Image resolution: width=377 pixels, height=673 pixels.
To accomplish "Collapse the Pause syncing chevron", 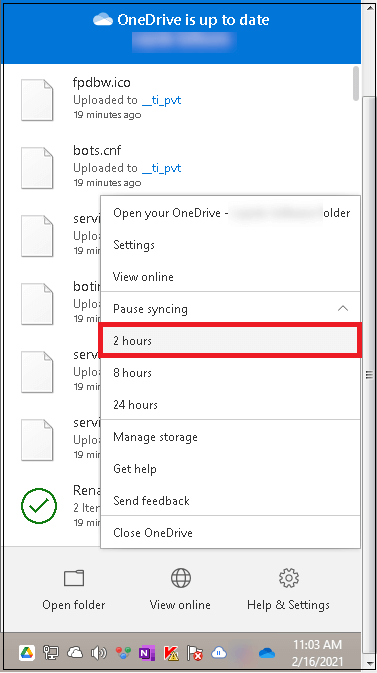I will point(343,309).
